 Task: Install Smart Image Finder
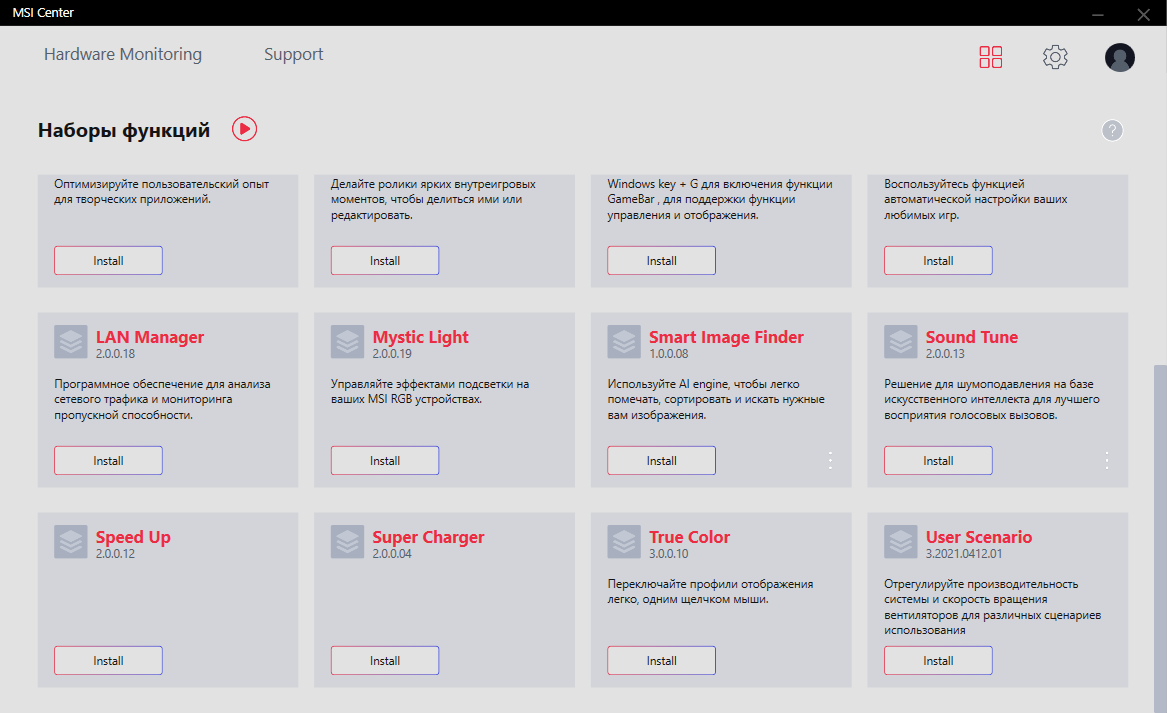661,461
